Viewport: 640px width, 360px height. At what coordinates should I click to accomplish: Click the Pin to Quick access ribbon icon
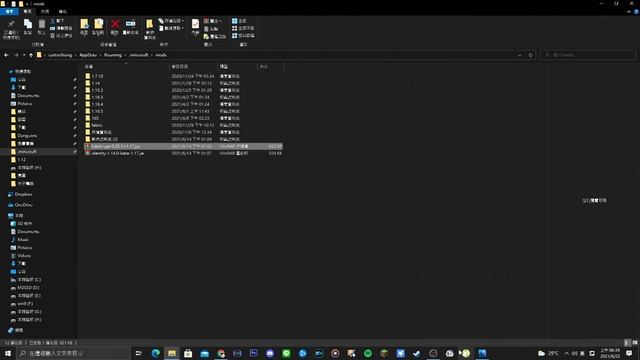click(x=11, y=24)
